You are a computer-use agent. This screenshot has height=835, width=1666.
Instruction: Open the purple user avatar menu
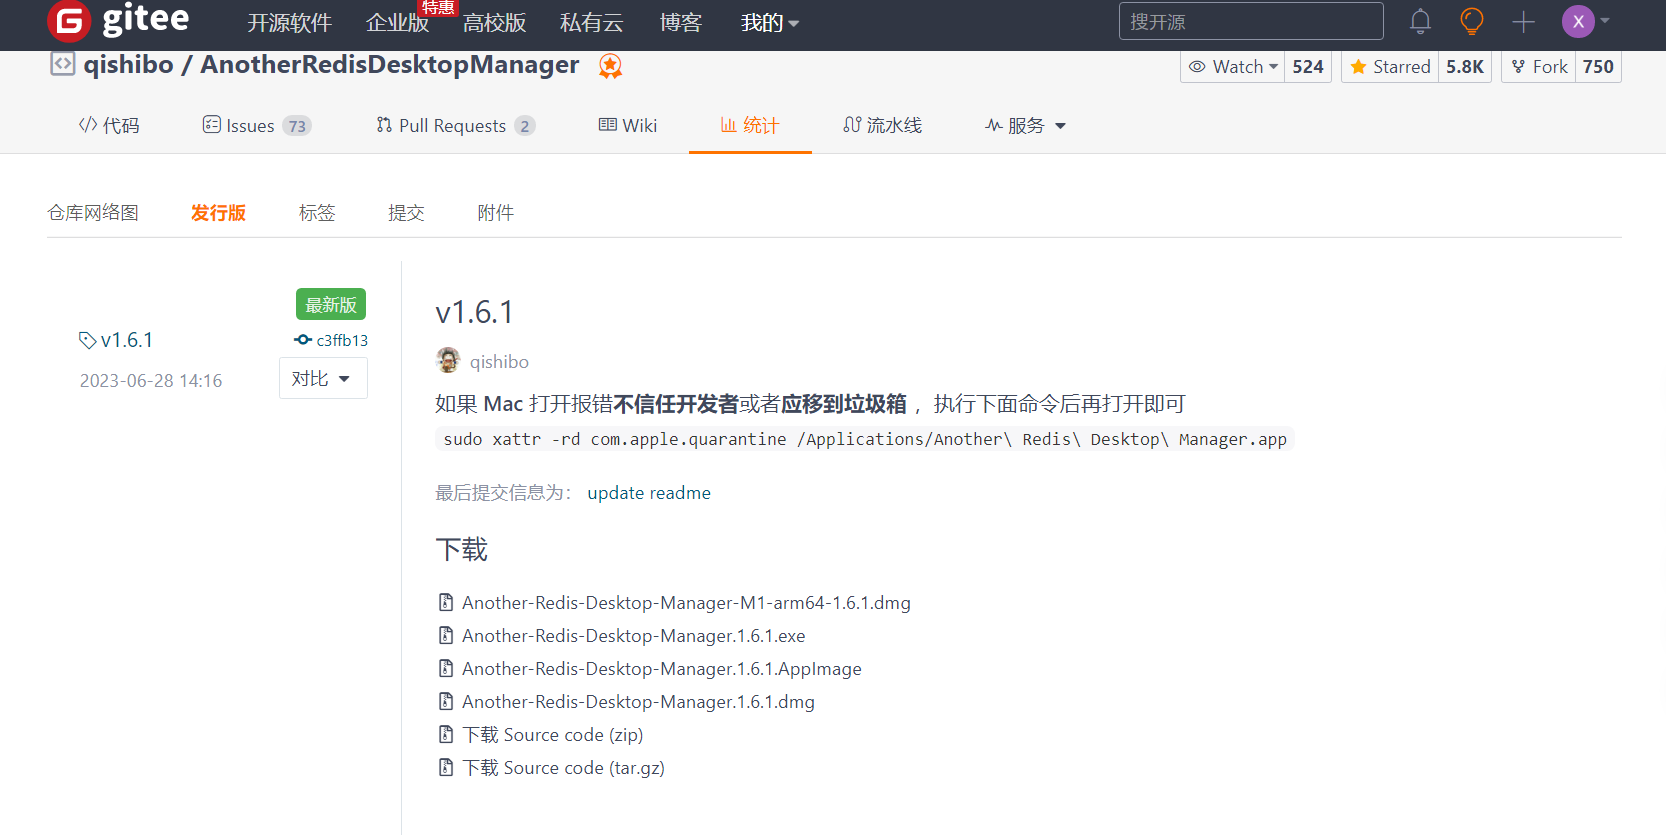(x=1578, y=21)
